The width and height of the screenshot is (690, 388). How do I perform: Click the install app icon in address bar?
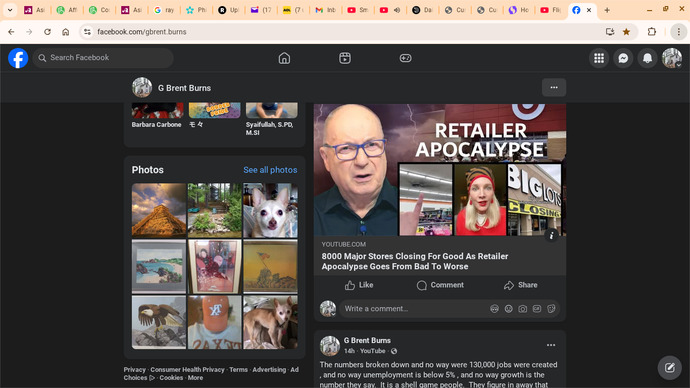610,32
